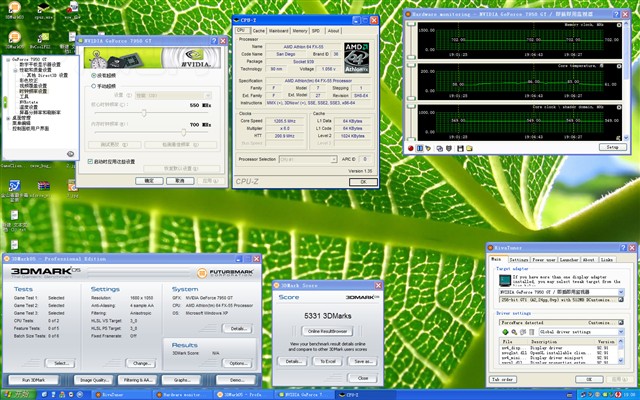
Task: Click the magnifier icon in RivaTuner driver settings
Action: pyautogui.click(x=514, y=332)
